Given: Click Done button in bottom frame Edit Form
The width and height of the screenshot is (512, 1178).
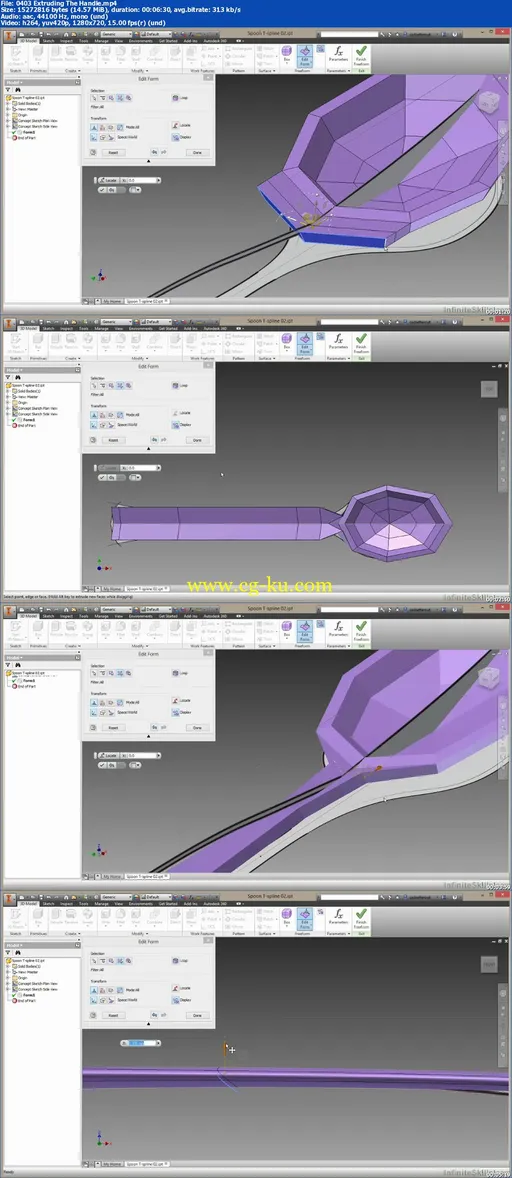Looking at the screenshot, I should click(197, 1014).
